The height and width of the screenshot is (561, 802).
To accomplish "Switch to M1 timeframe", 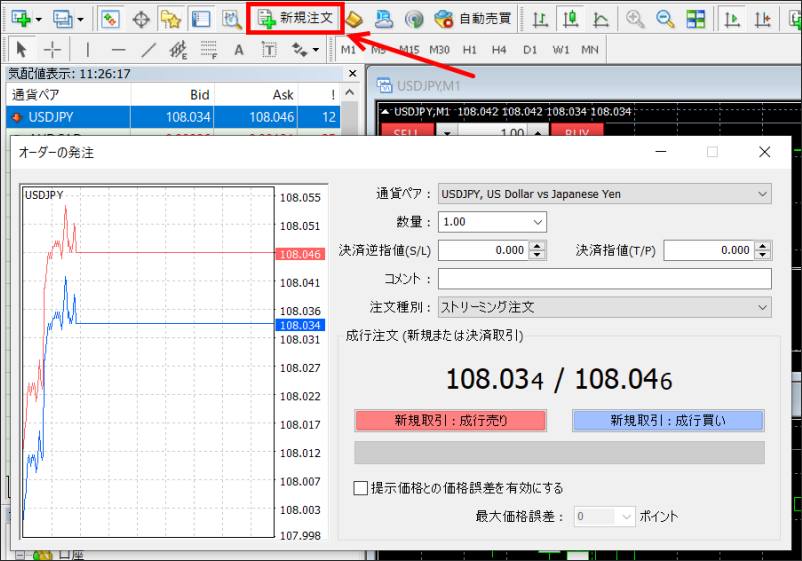I will [348, 50].
